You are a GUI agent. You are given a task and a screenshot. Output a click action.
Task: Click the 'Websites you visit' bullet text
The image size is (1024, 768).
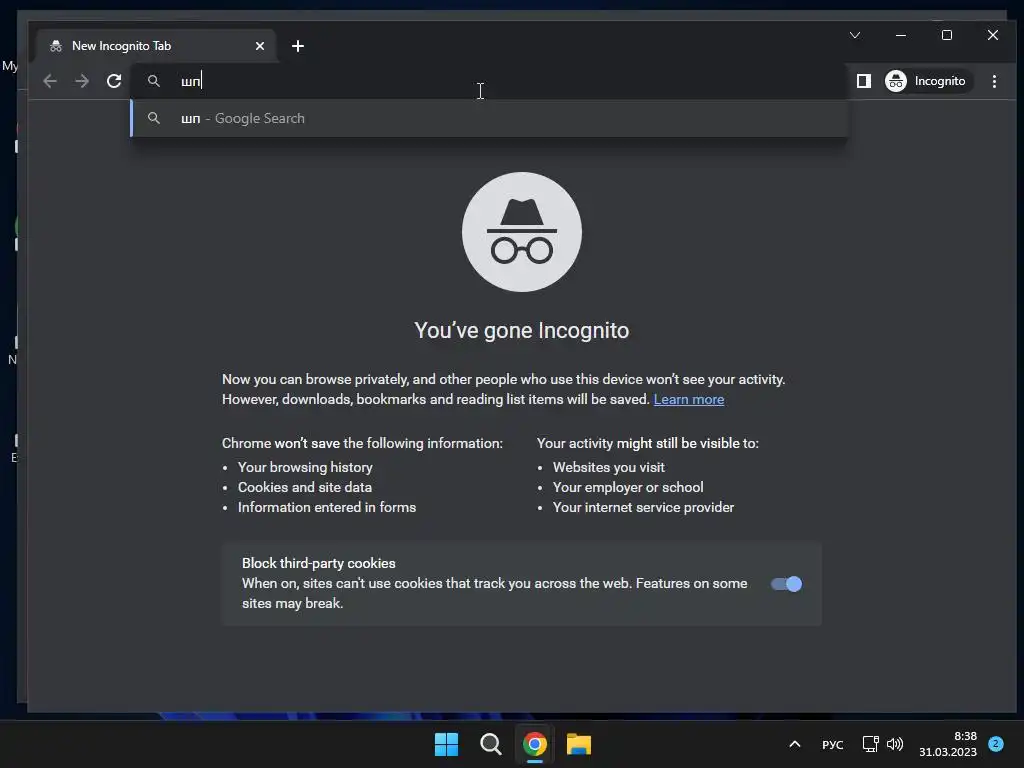tap(609, 467)
